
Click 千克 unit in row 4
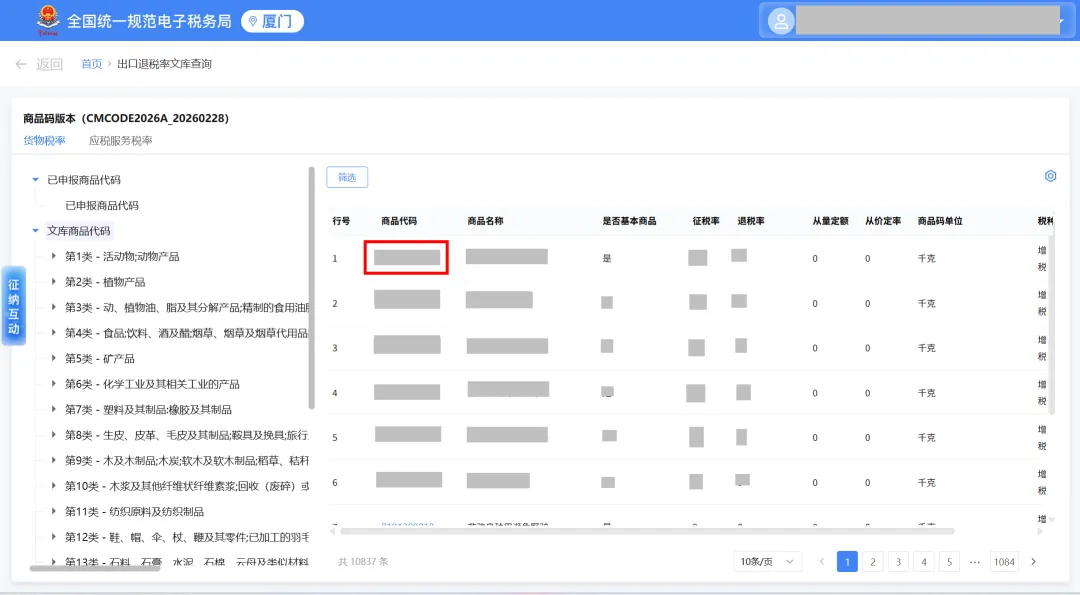click(x=926, y=393)
